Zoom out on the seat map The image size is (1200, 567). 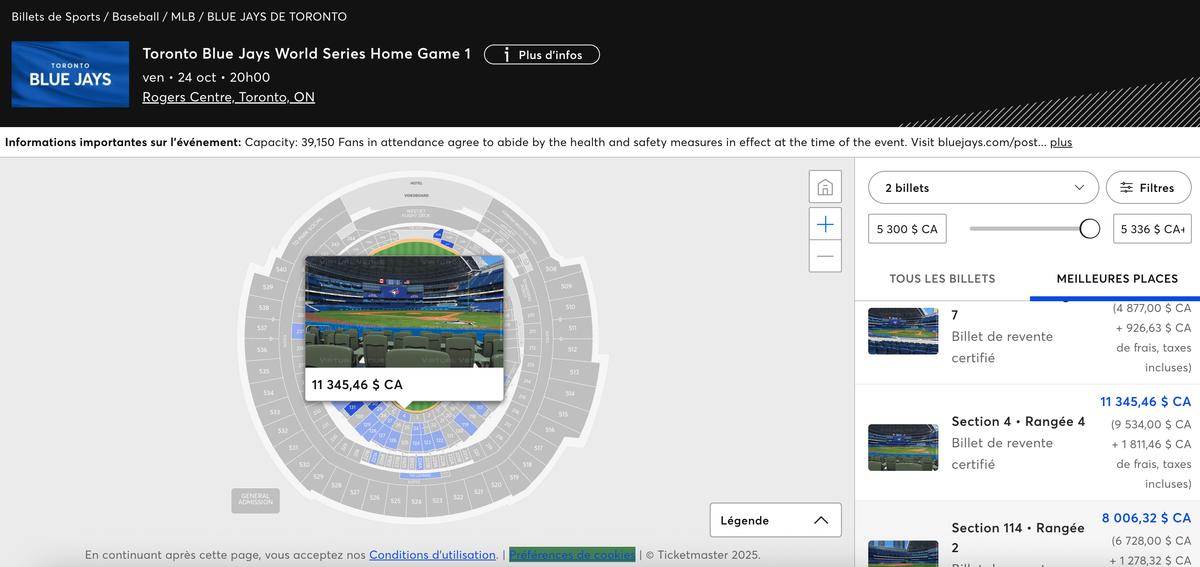(x=825, y=256)
